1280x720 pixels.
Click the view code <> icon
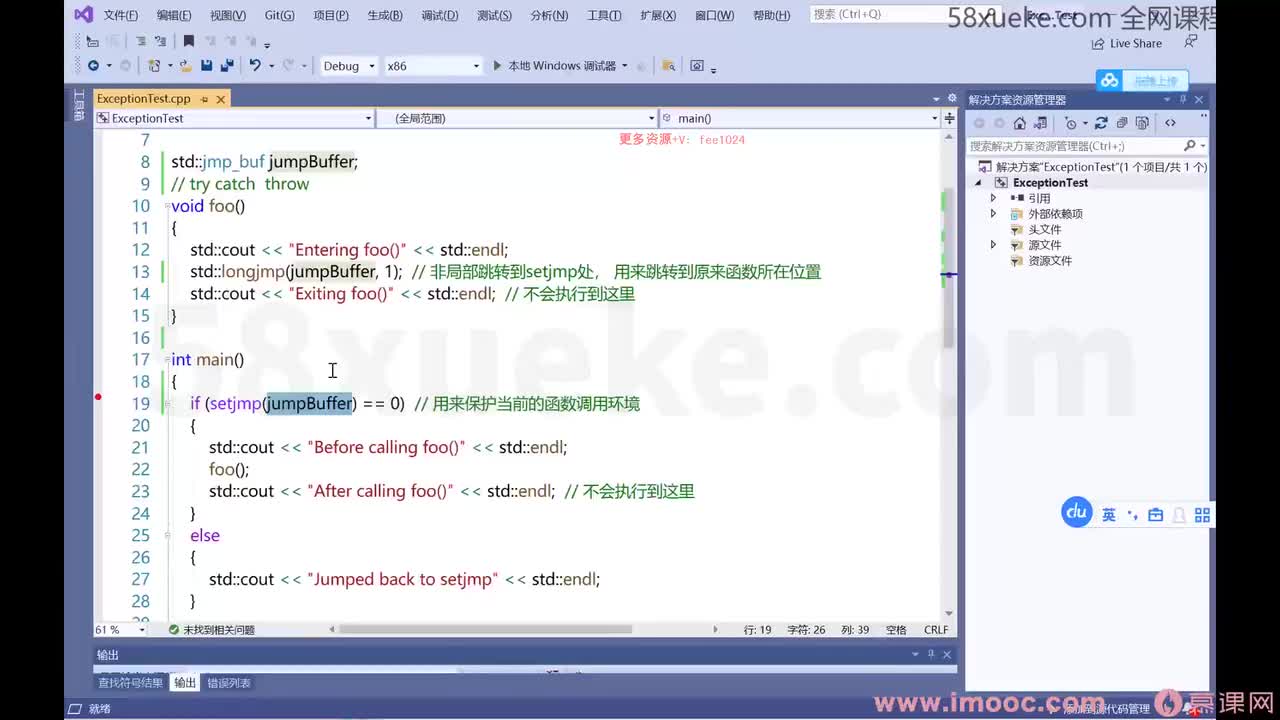click(x=1170, y=123)
